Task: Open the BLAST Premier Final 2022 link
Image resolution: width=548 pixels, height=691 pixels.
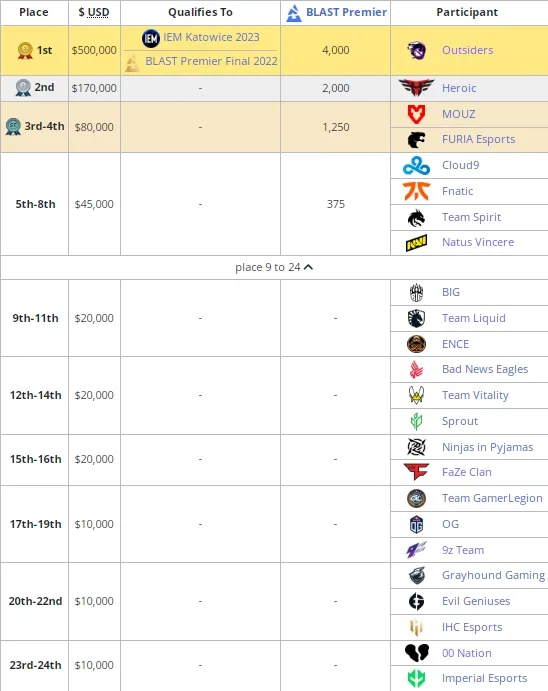Action: point(211,61)
